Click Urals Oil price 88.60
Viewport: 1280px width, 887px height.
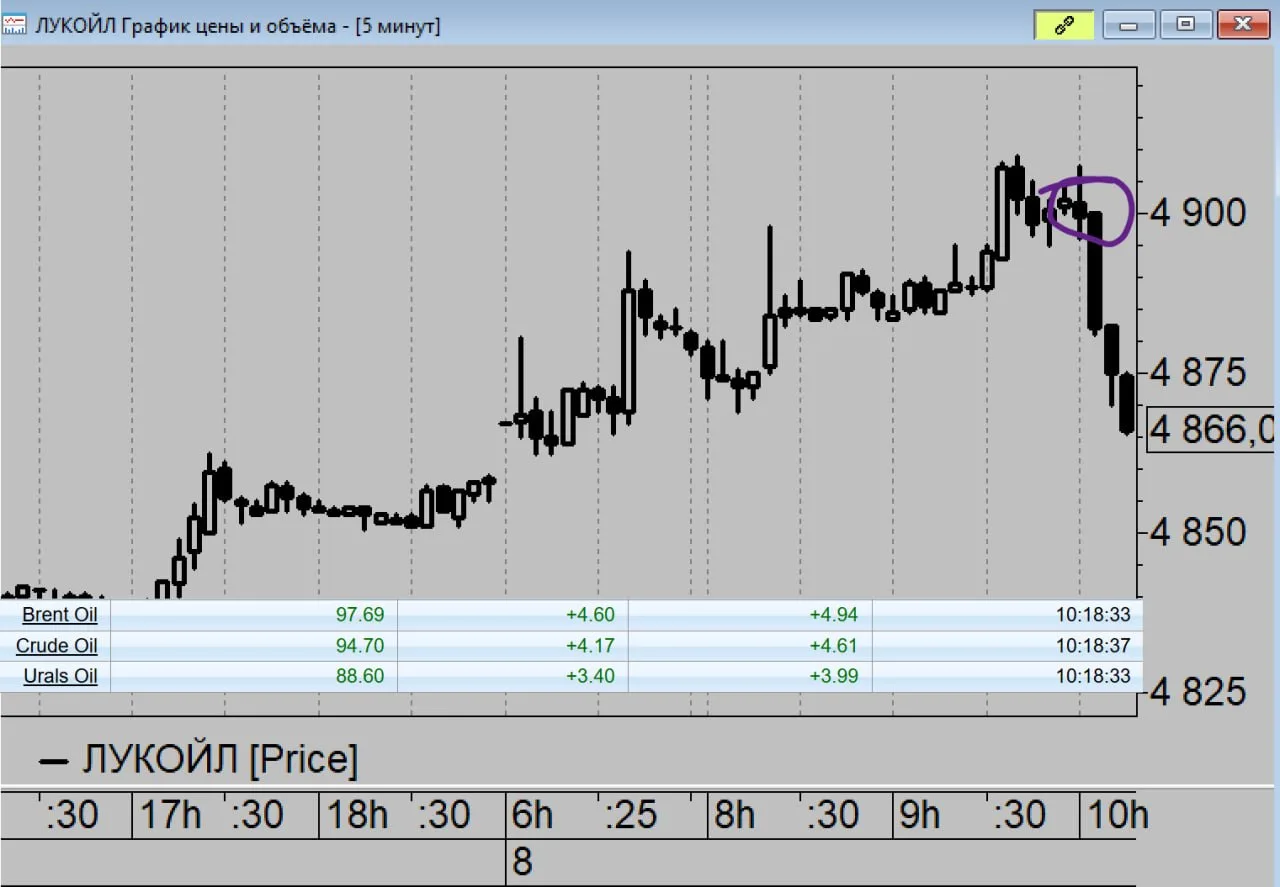point(359,676)
